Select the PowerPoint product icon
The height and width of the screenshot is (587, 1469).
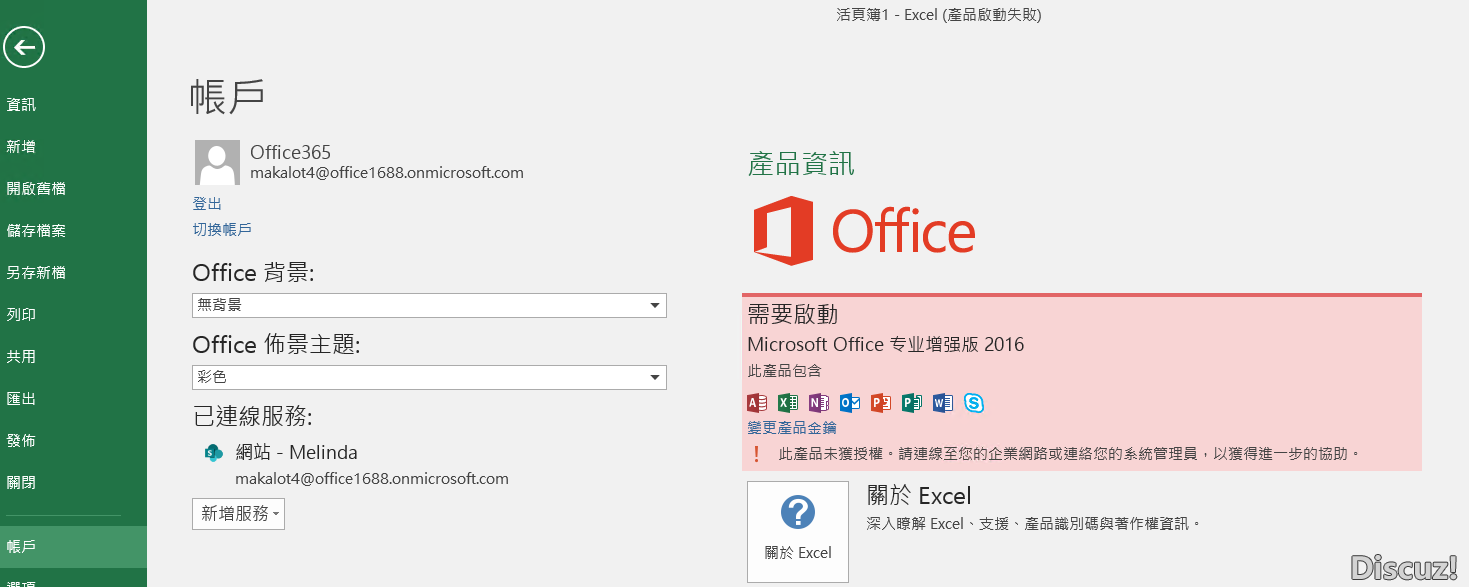pyautogui.click(x=881, y=403)
